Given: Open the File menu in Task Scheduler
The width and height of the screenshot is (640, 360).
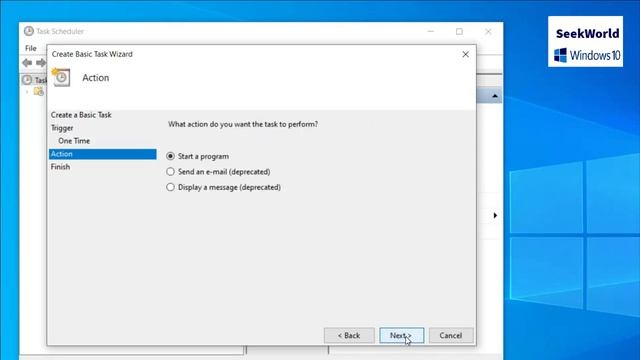Looking at the screenshot, I should (x=31, y=48).
